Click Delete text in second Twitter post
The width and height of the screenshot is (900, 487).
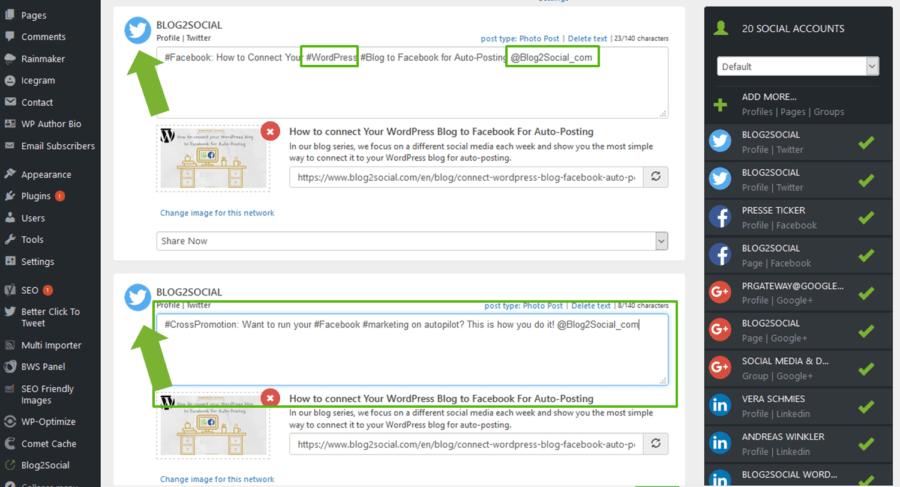[x=591, y=306]
